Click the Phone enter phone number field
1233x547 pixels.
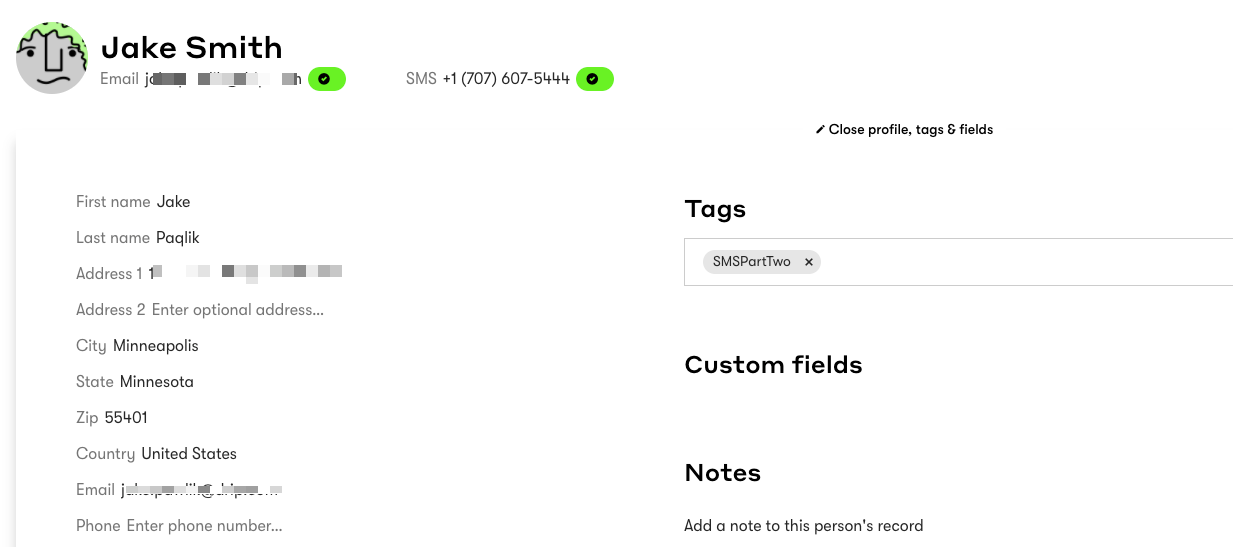pyautogui.click(x=205, y=526)
